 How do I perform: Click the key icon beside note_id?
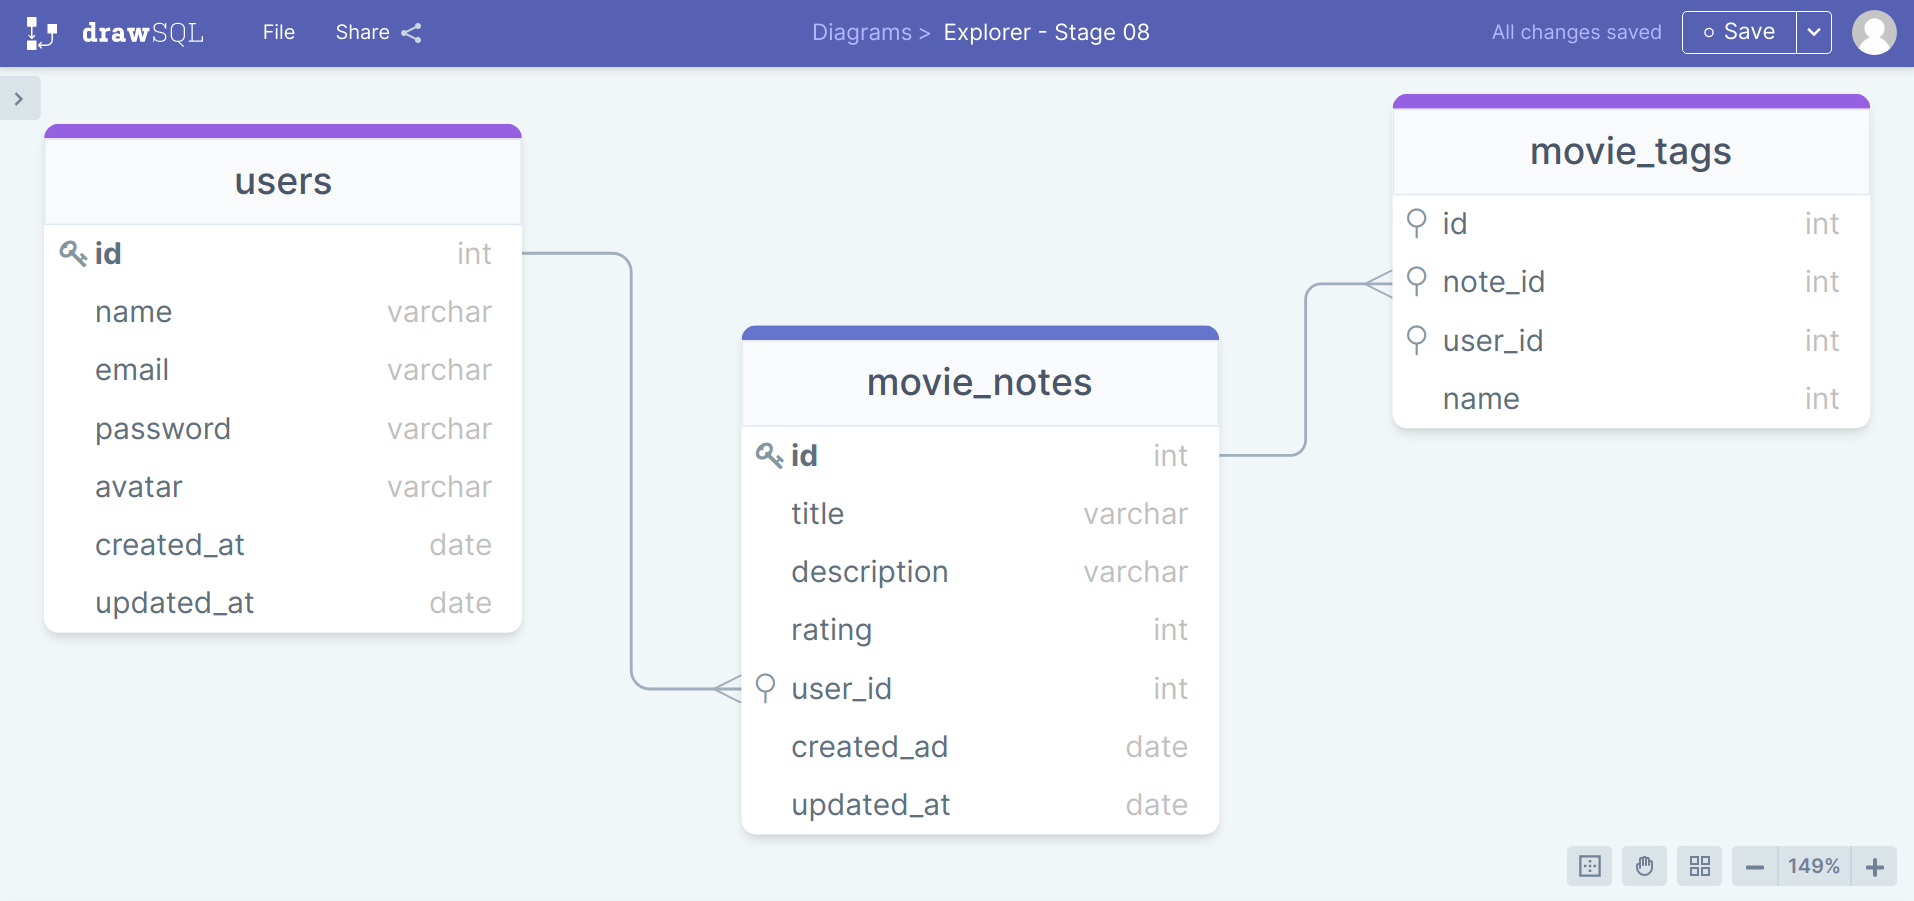(x=1417, y=282)
